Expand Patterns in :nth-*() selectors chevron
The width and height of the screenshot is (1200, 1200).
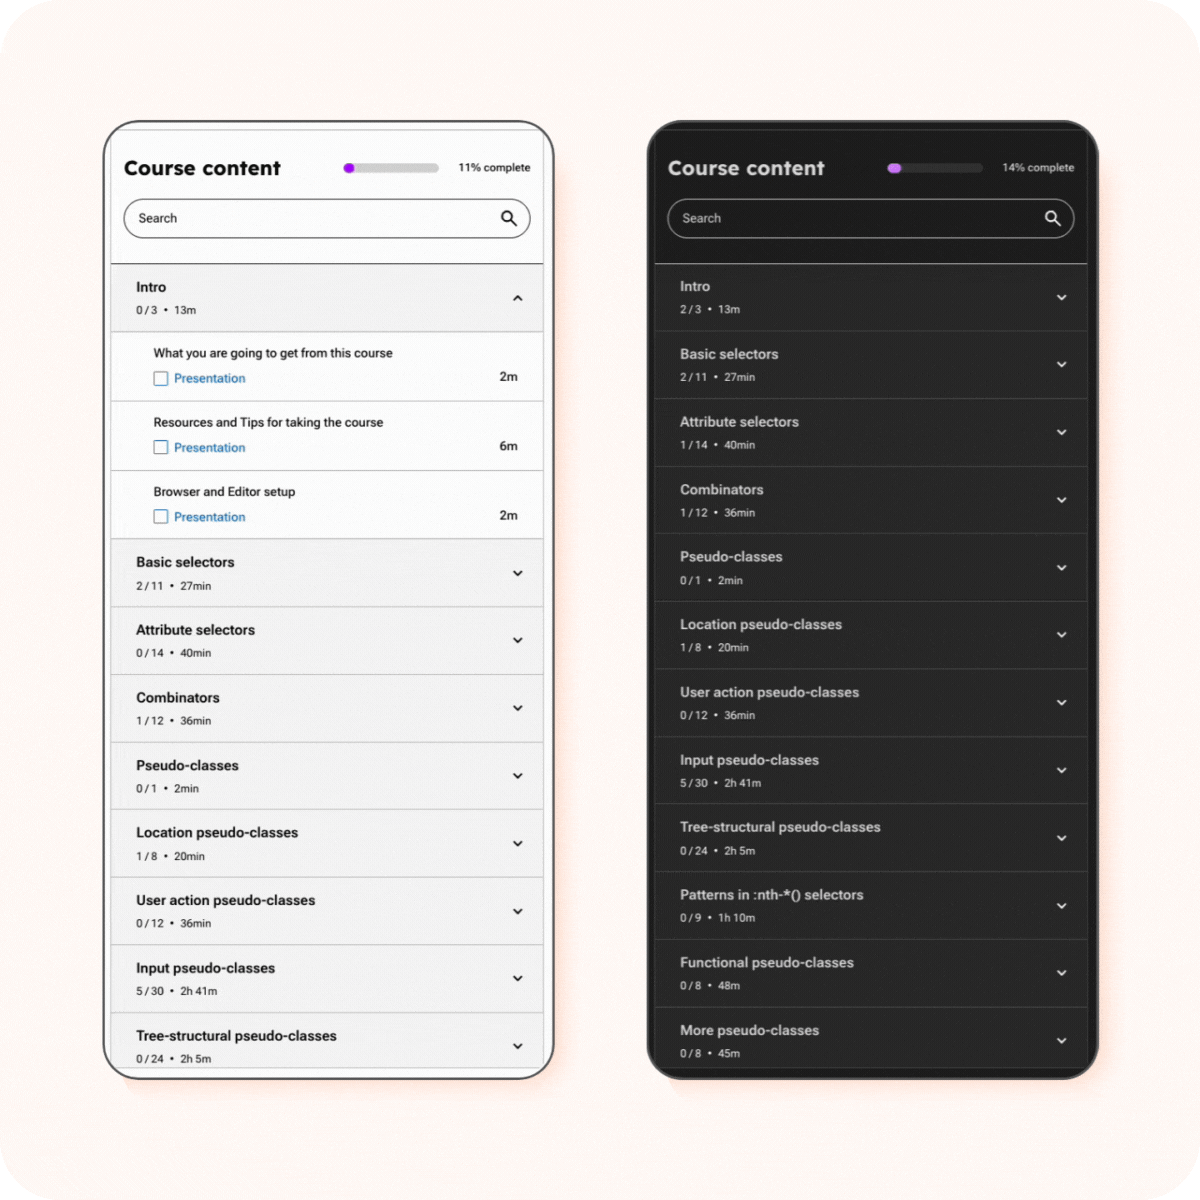tap(1061, 906)
